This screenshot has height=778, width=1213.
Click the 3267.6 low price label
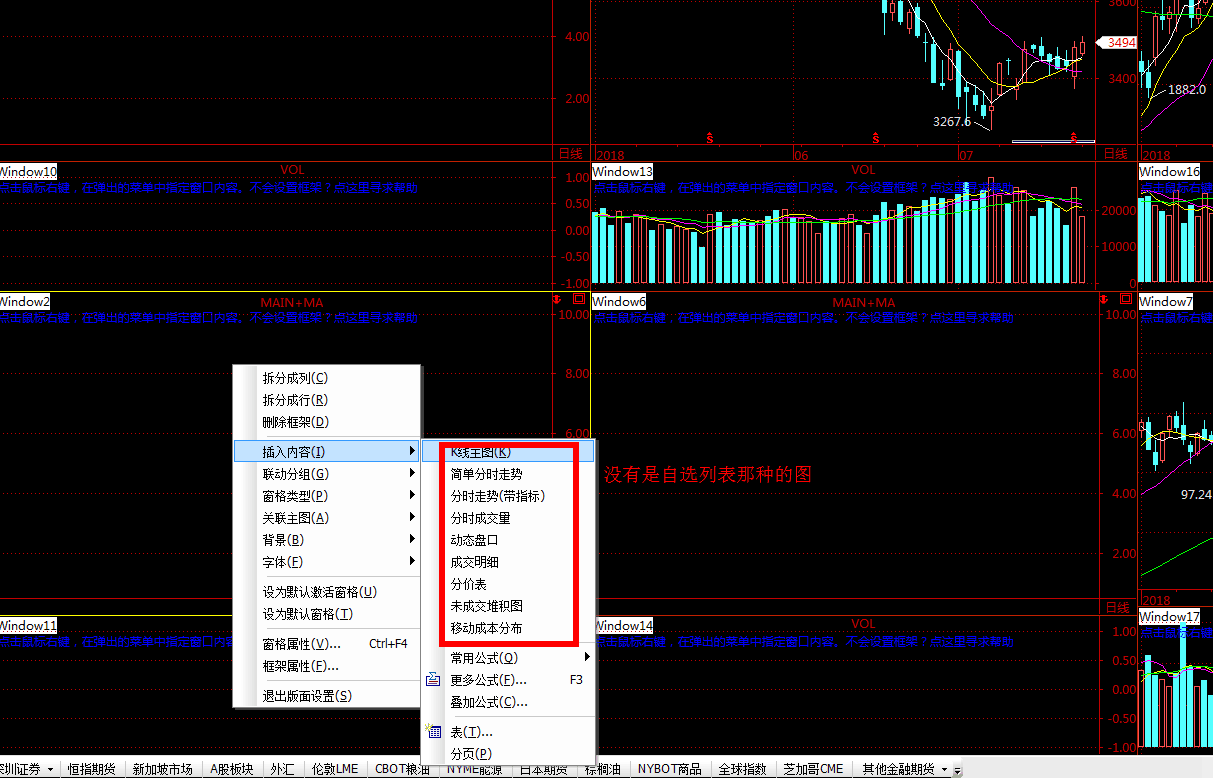click(952, 121)
